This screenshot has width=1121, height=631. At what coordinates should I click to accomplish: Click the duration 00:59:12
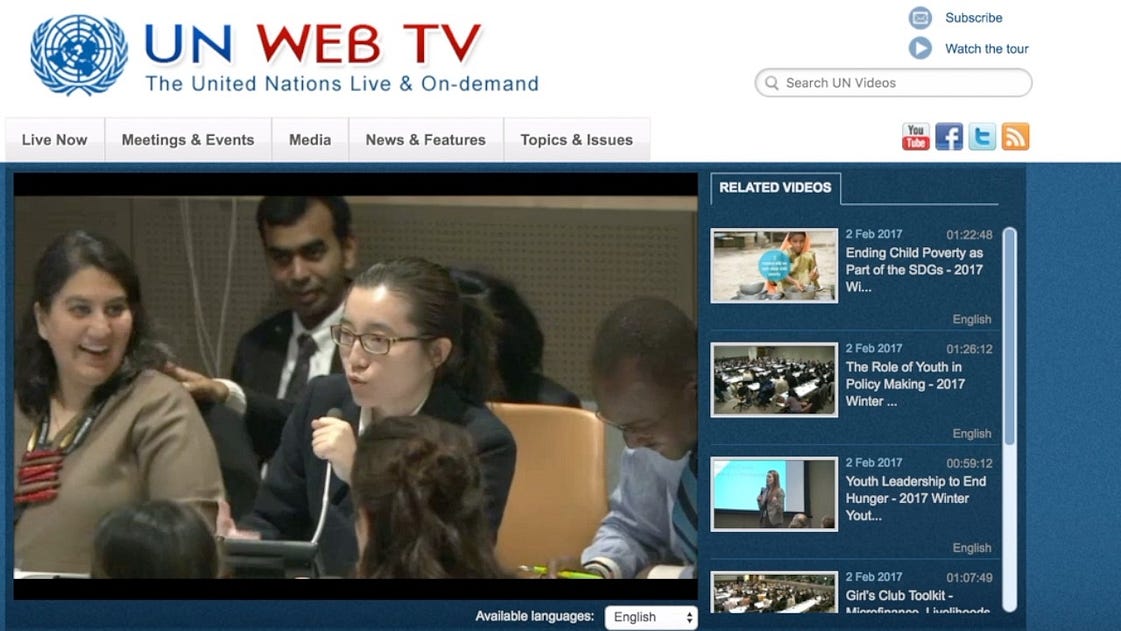(x=969, y=463)
